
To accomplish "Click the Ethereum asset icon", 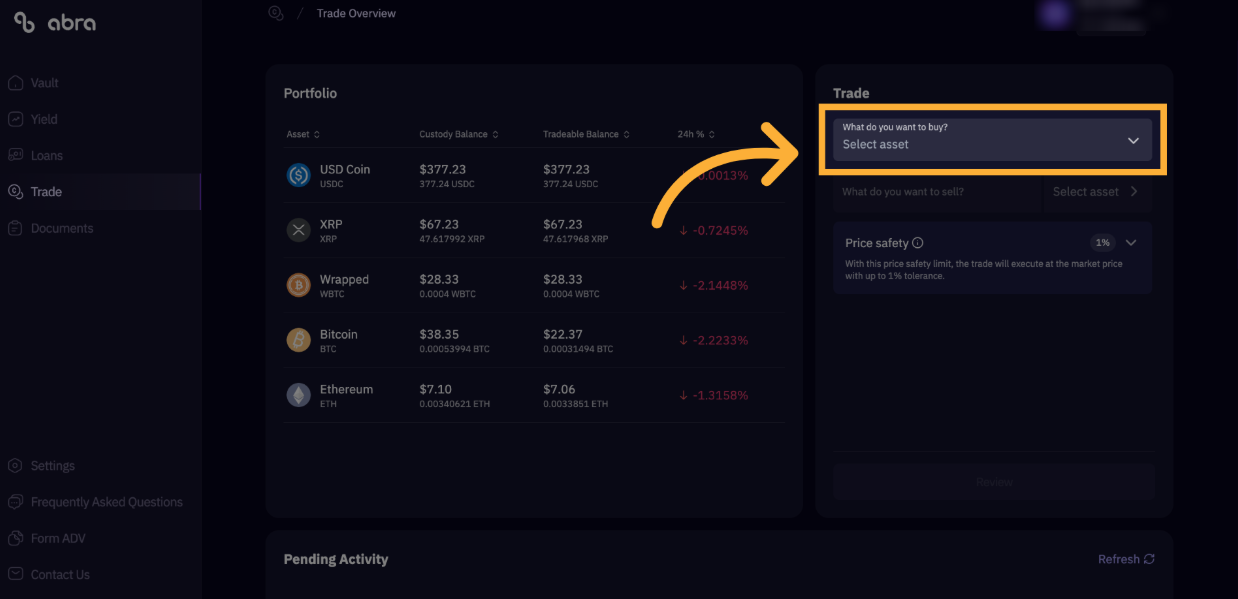I will coord(299,395).
